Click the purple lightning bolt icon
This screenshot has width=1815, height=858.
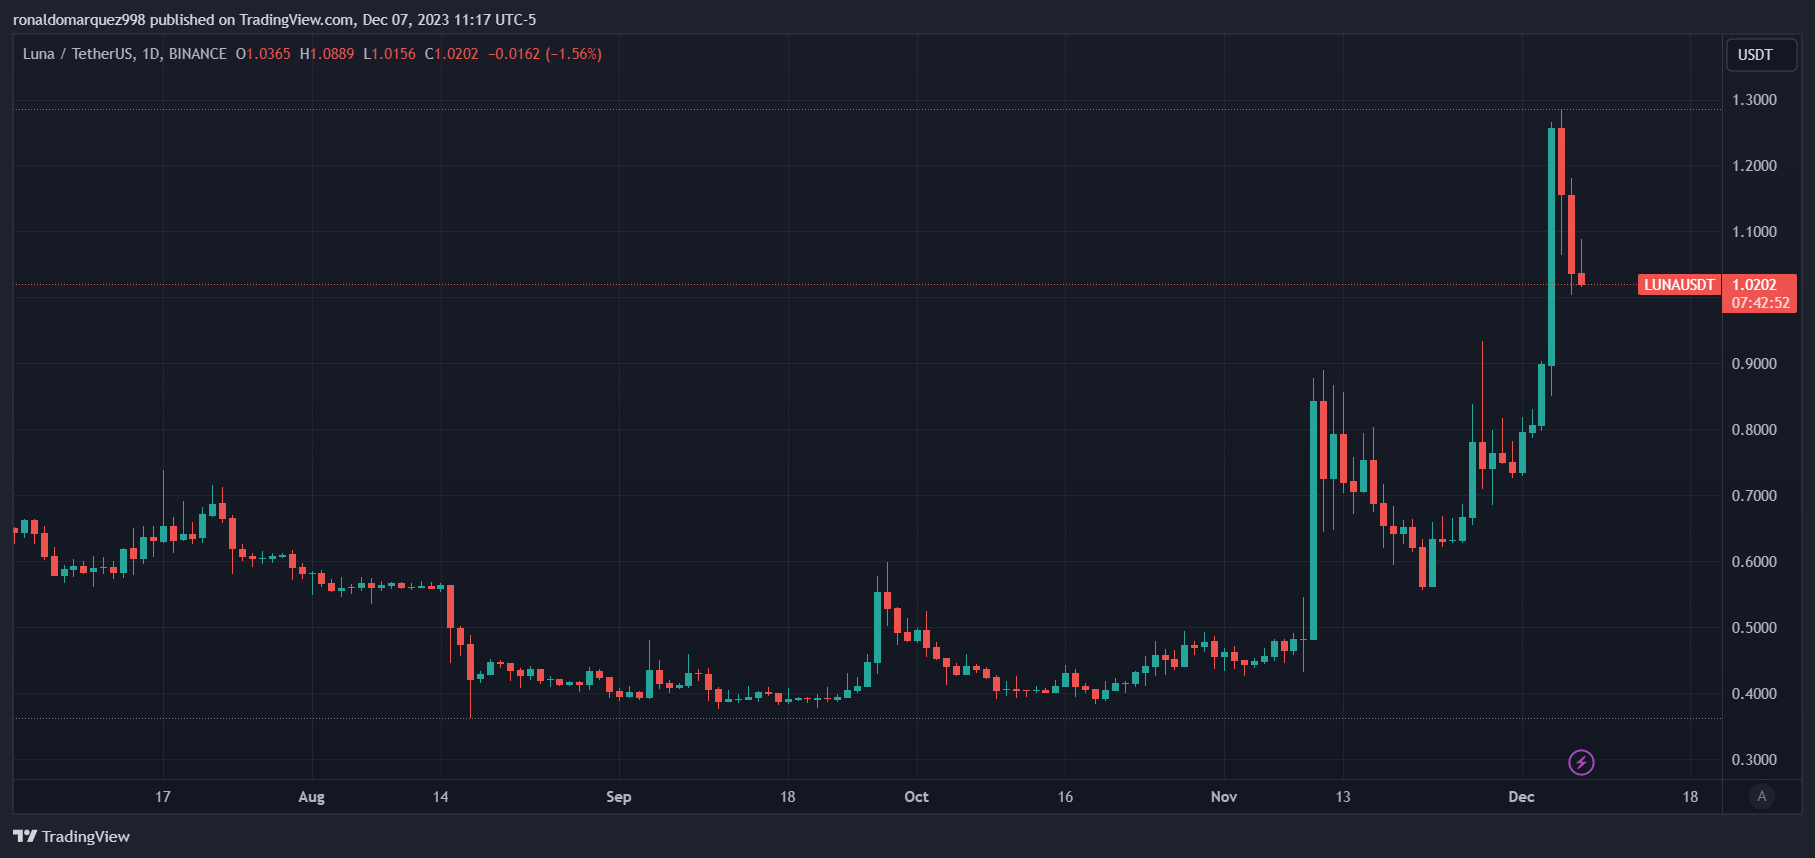pos(1580,763)
